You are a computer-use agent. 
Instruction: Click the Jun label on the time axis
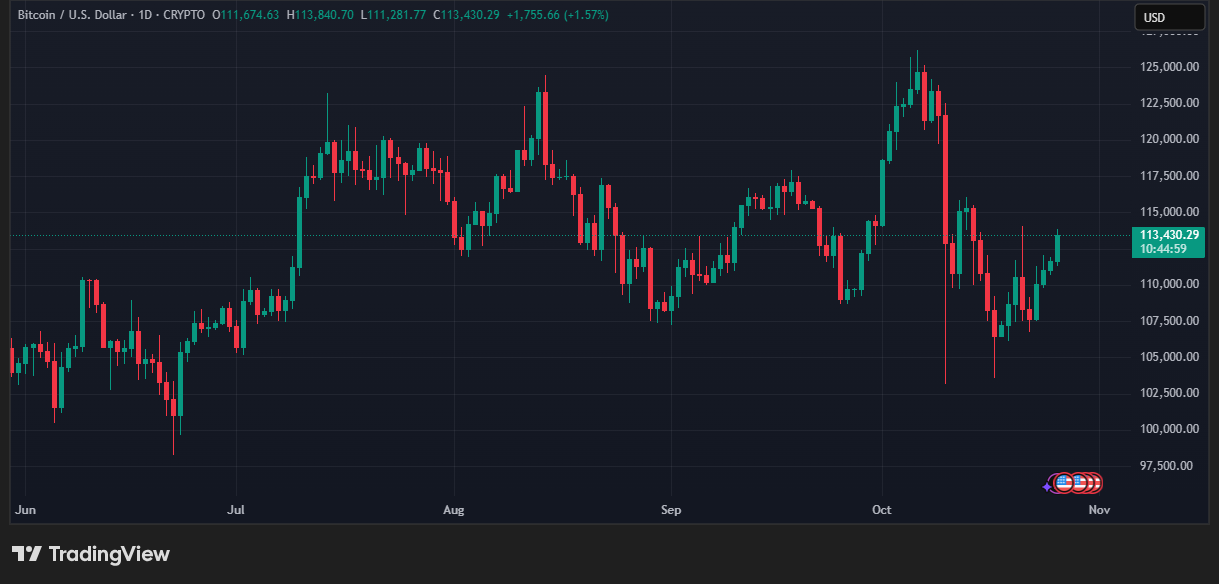(x=26, y=510)
